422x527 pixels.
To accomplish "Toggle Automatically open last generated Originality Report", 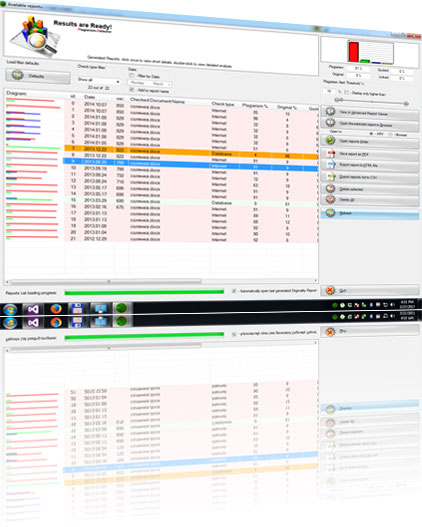I will click(234, 291).
